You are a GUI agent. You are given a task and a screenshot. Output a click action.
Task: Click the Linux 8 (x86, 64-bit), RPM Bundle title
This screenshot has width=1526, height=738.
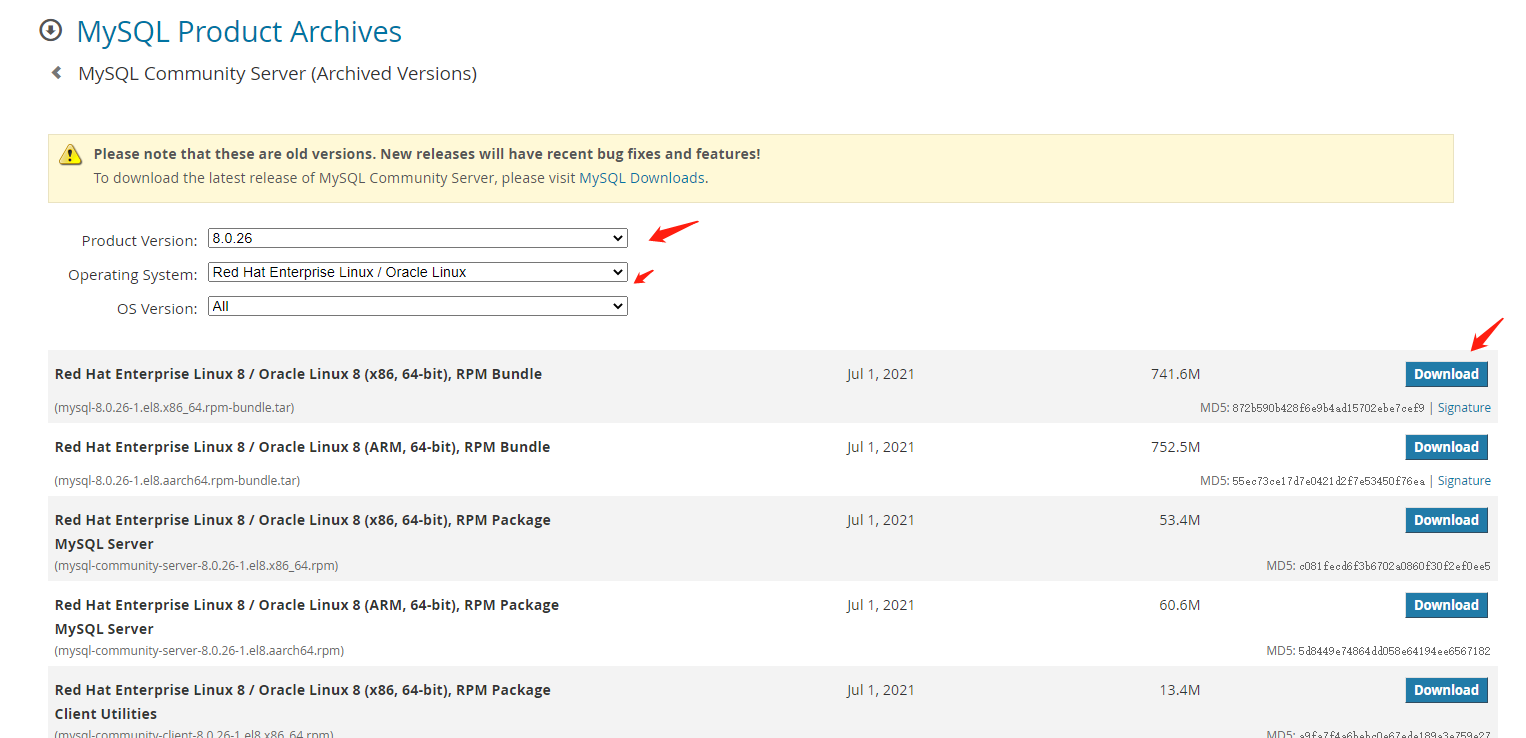298,374
